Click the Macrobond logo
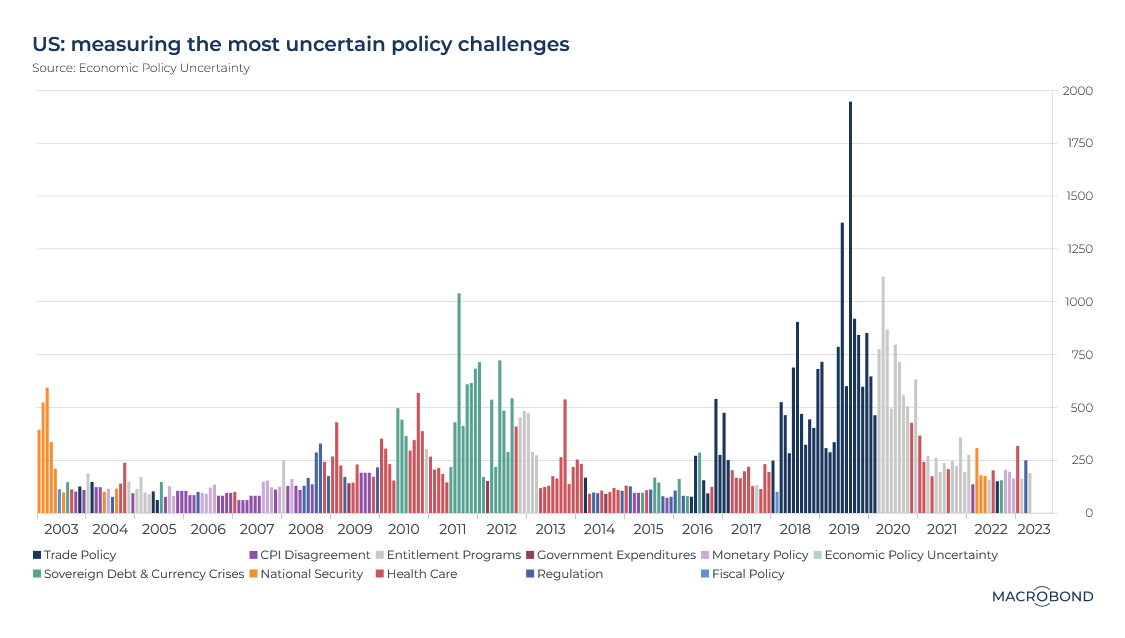The image size is (1125, 638). [1042, 596]
